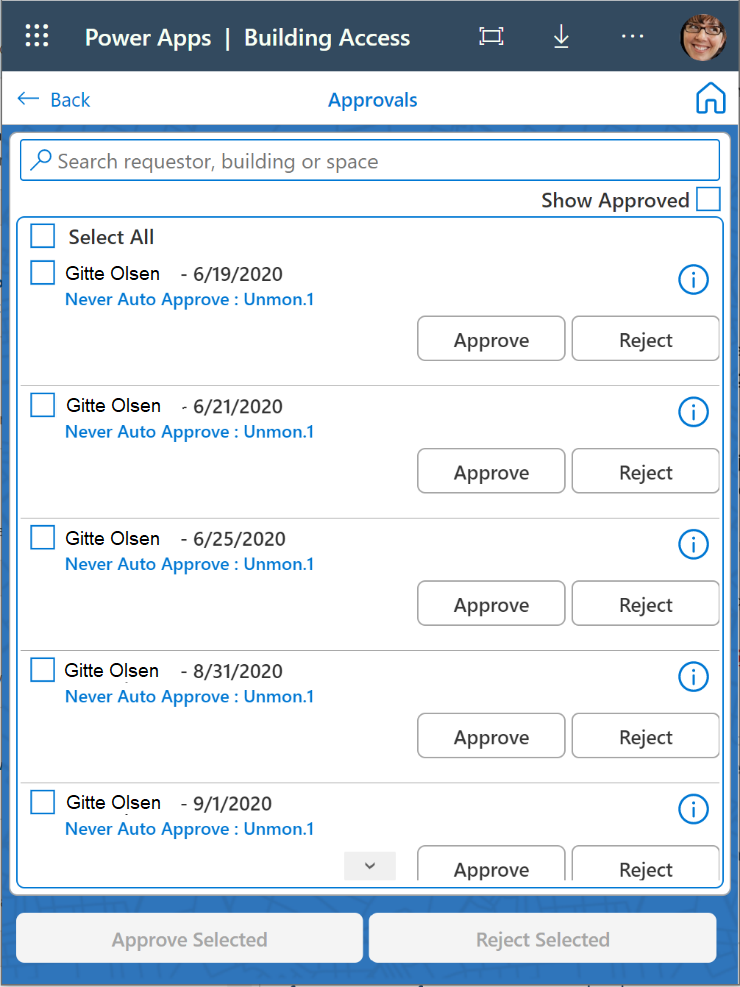This screenshot has width=740, height=987.
Task: Select the 8/31/2020 request checkbox
Action: click(x=43, y=670)
